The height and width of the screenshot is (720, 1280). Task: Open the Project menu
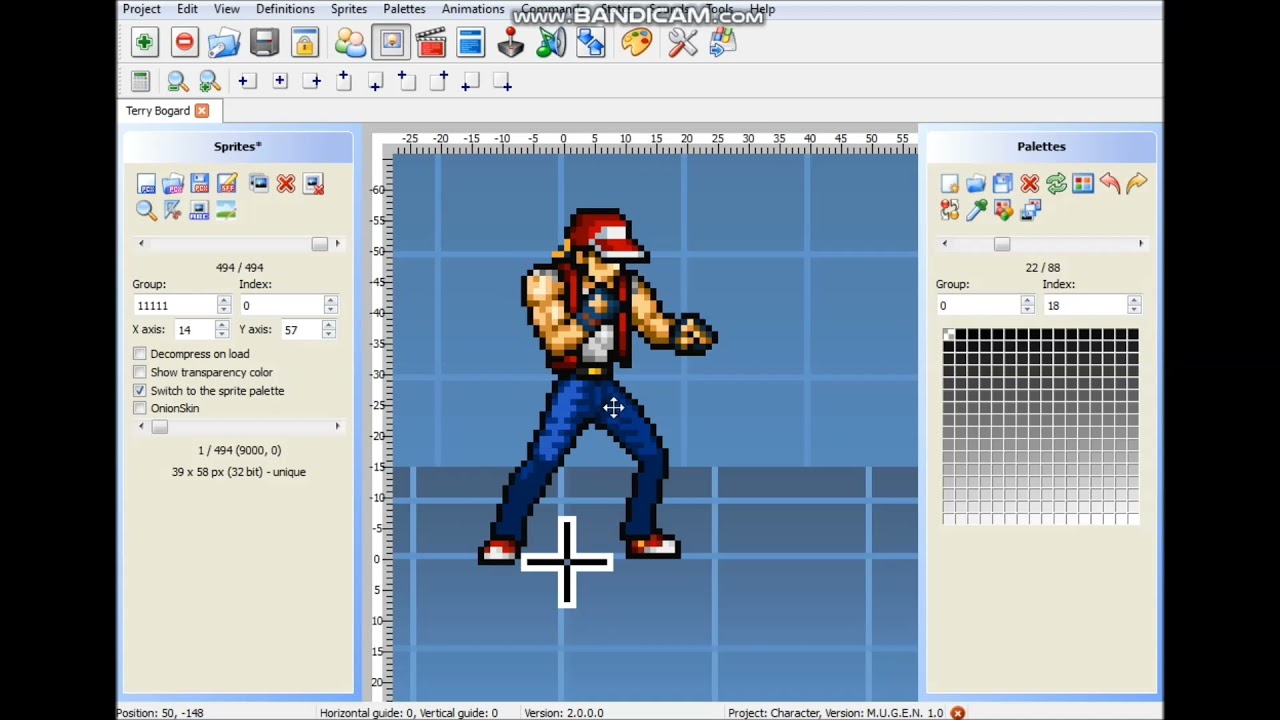(142, 9)
